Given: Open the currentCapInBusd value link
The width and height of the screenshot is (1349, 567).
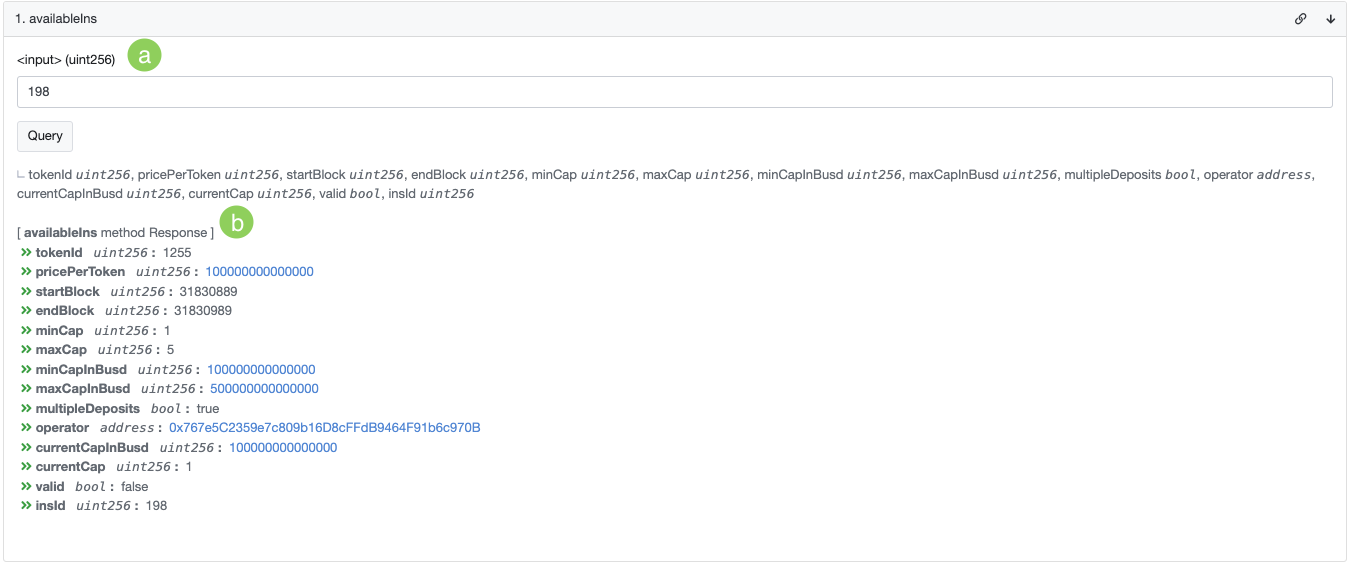Looking at the screenshot, I should (x=283, y=448).
